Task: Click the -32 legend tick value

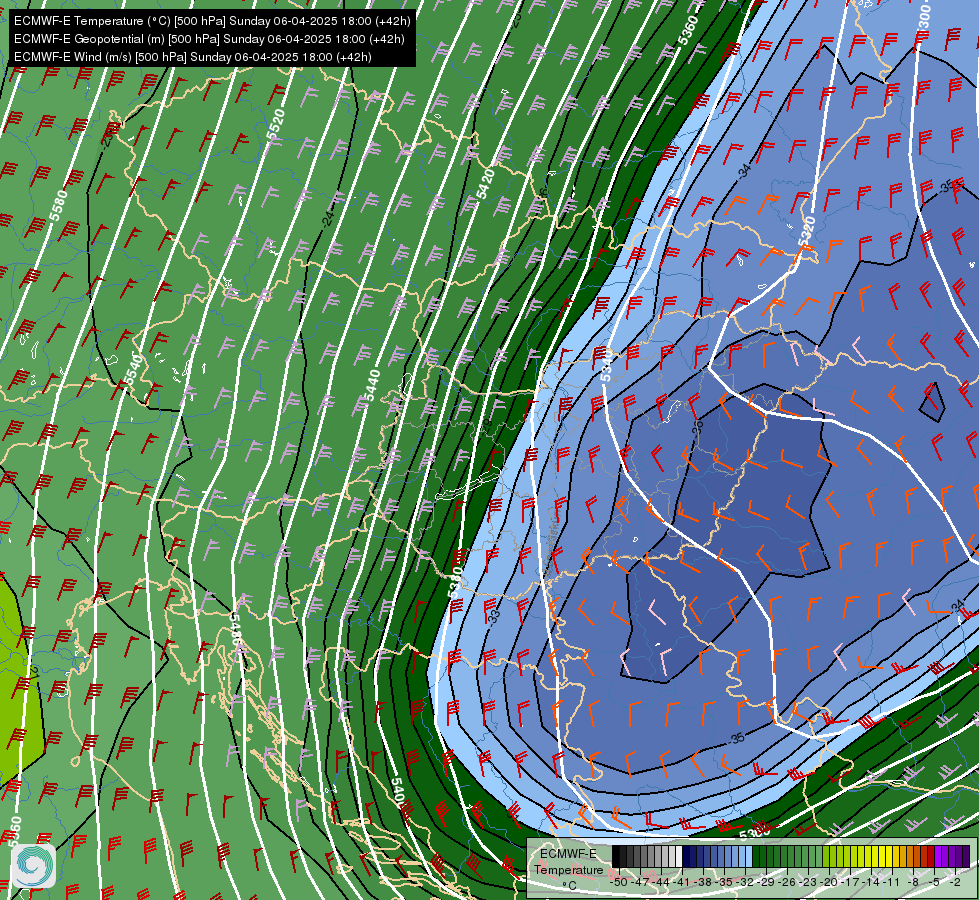Action: tap(745, 883)
